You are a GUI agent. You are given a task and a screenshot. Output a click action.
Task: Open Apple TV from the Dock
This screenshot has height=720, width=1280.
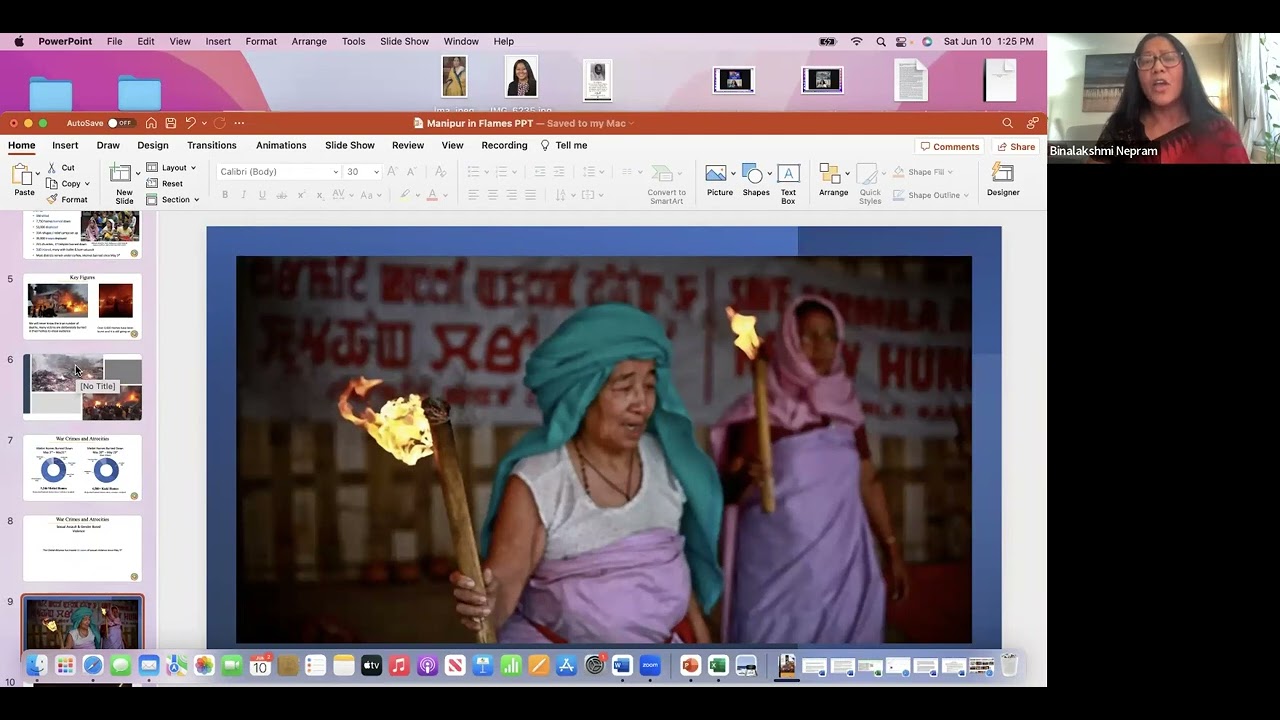pos(371,665)
